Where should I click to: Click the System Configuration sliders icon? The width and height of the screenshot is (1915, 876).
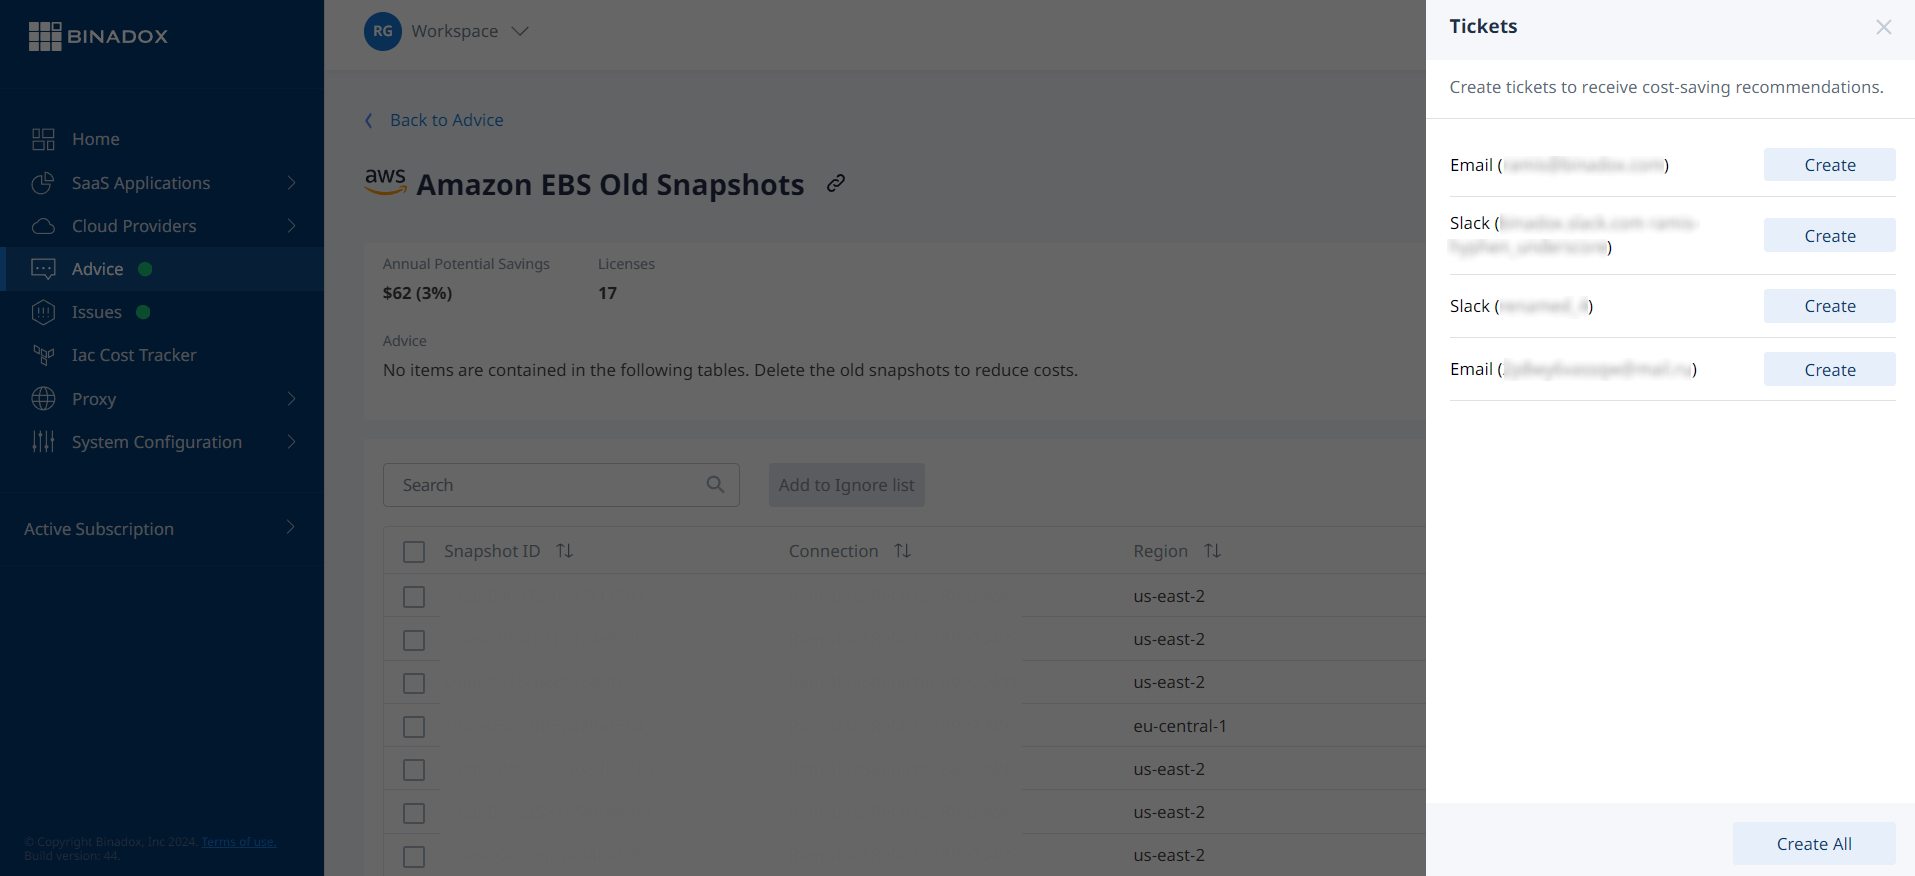pos(43,442)
